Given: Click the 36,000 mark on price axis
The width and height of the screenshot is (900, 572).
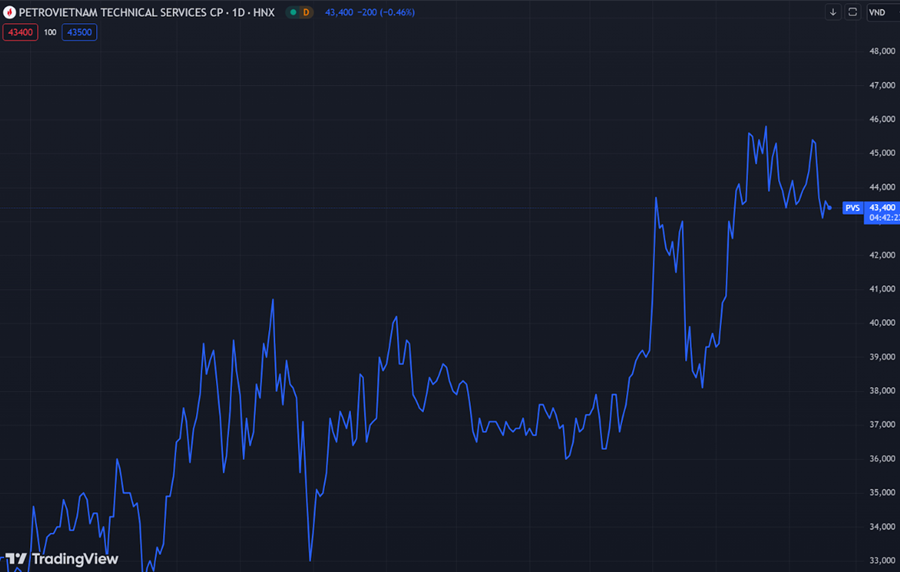Looking at the screenshot, I should (881, 459).
